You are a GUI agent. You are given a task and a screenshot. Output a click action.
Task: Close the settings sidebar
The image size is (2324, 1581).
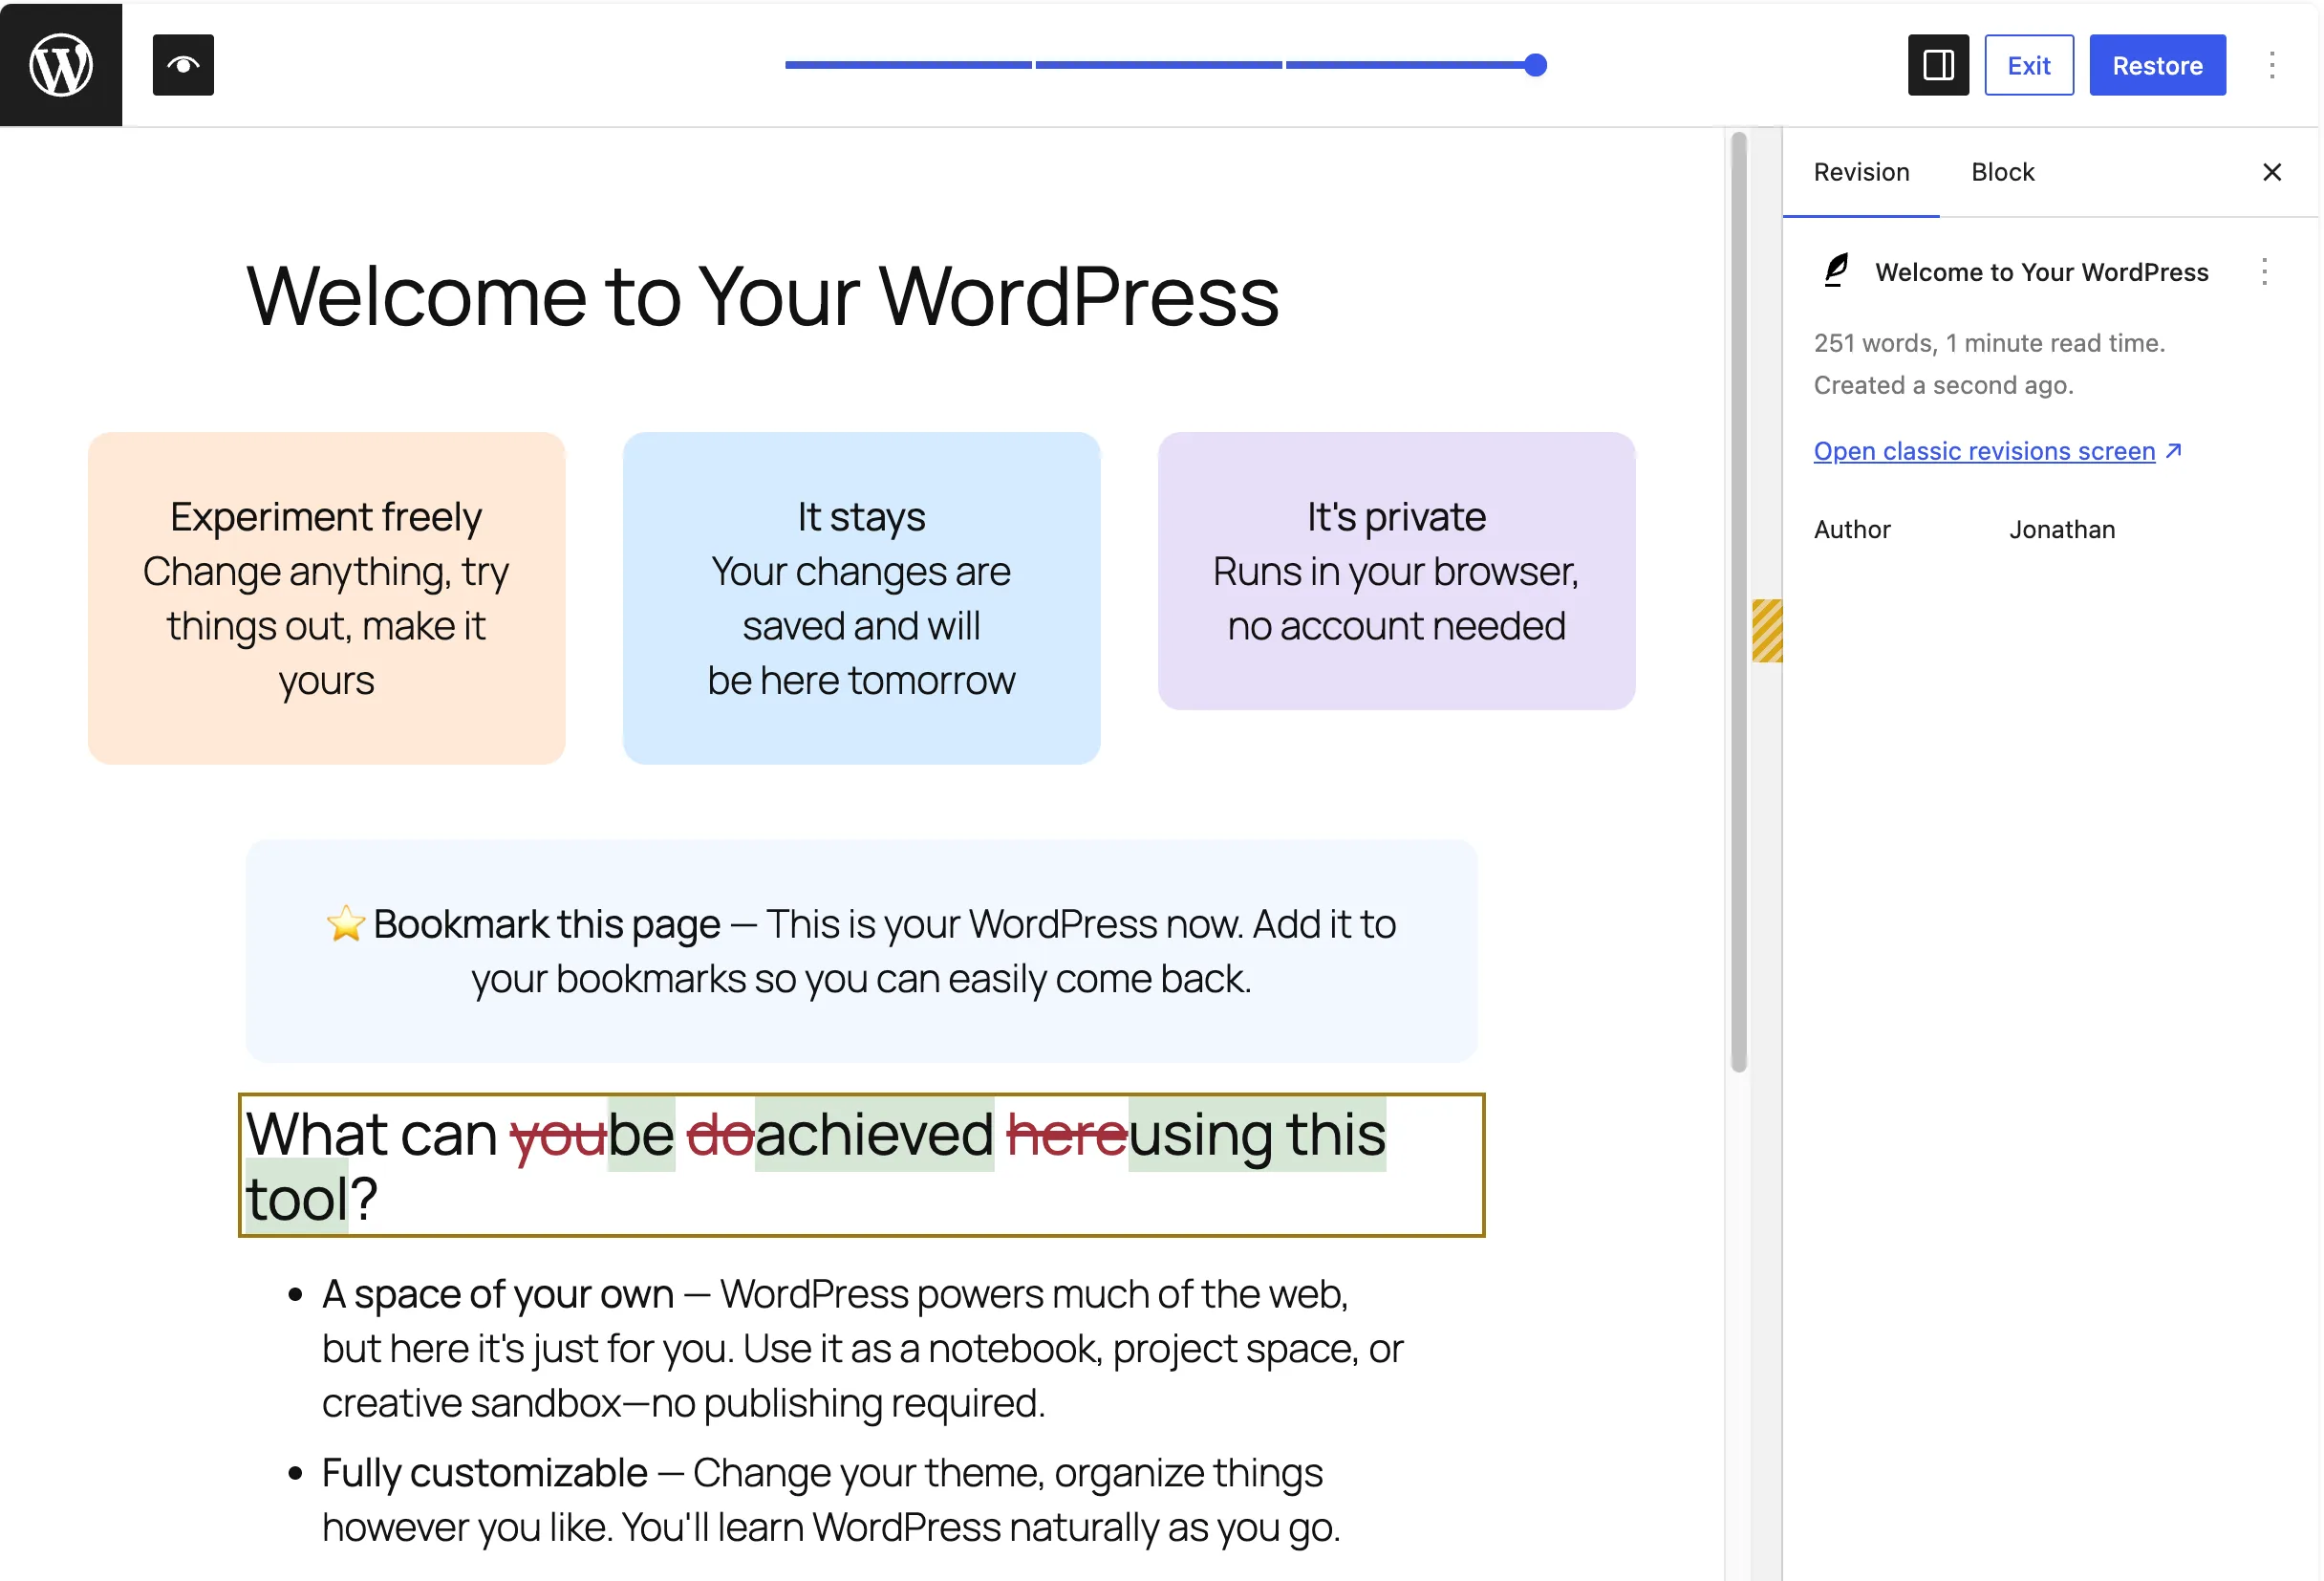(x=2272, y=172)
